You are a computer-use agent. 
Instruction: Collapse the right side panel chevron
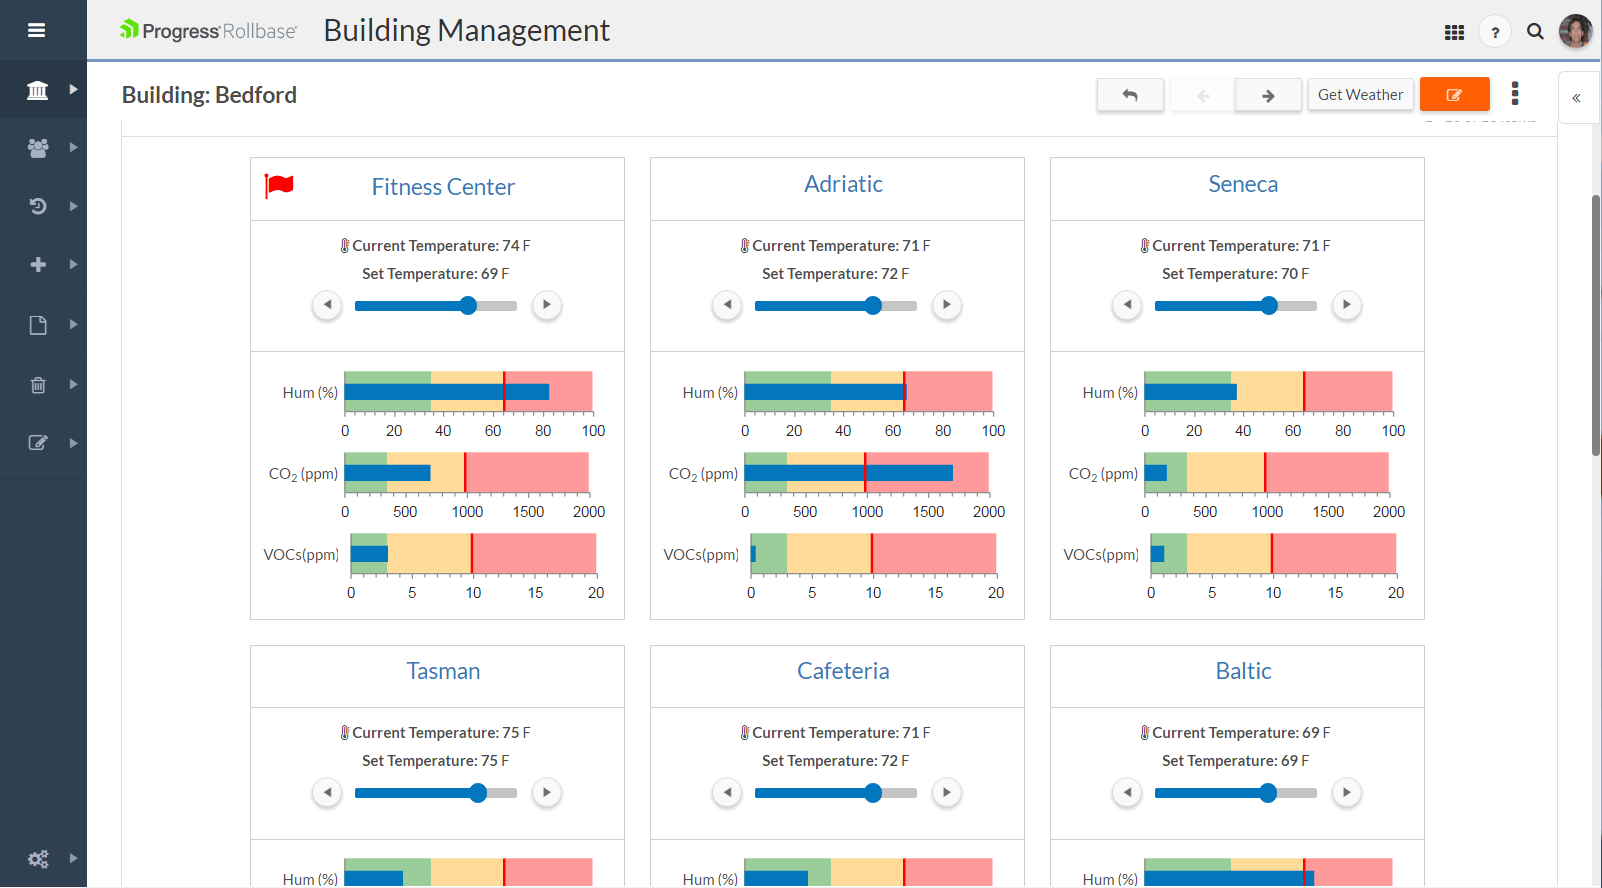tap(1576, 98)
